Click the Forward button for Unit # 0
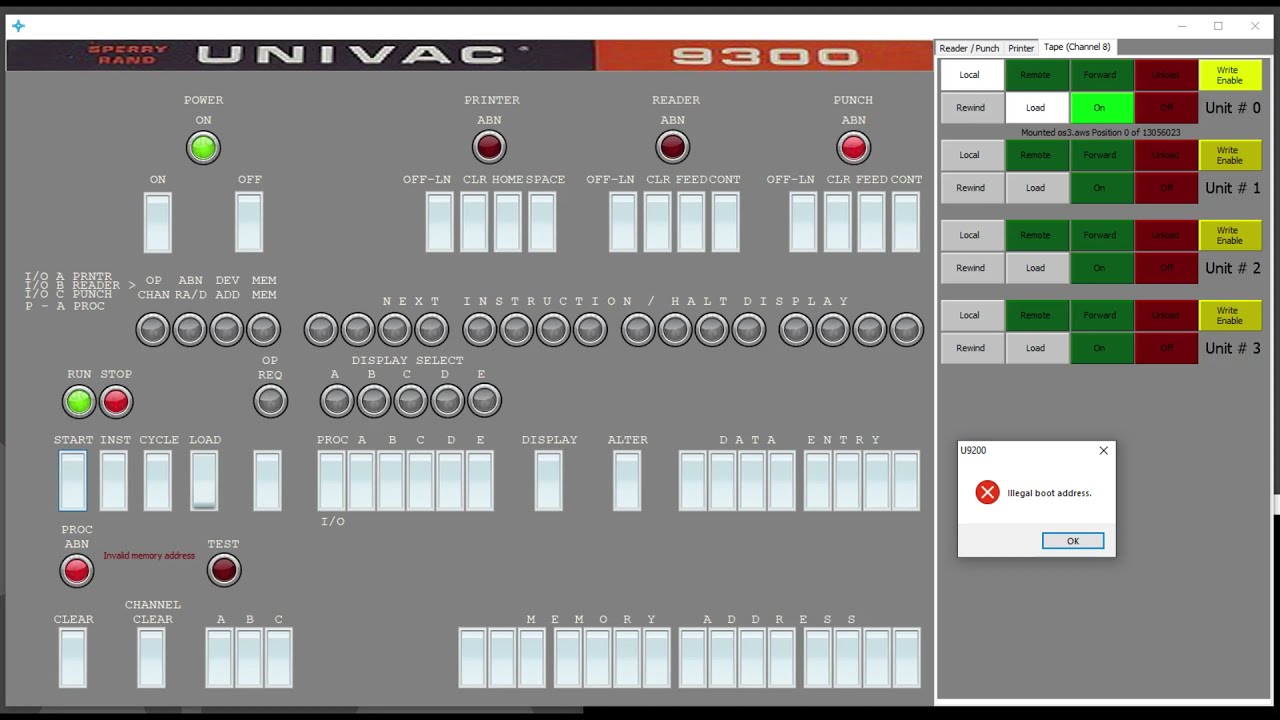1280x720 pixels. pos(1100,75)
